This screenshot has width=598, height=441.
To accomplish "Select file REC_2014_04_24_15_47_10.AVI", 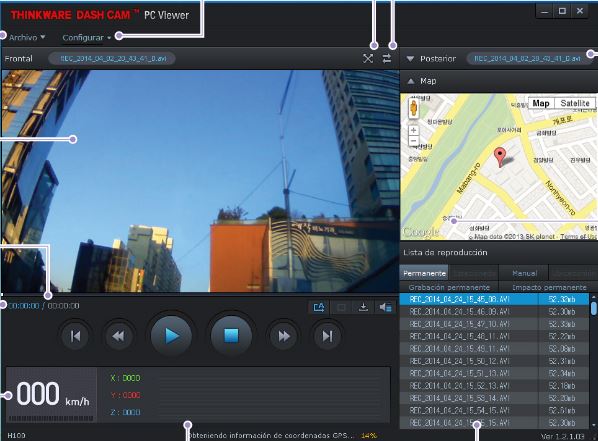I will click(x=494, y=324).
